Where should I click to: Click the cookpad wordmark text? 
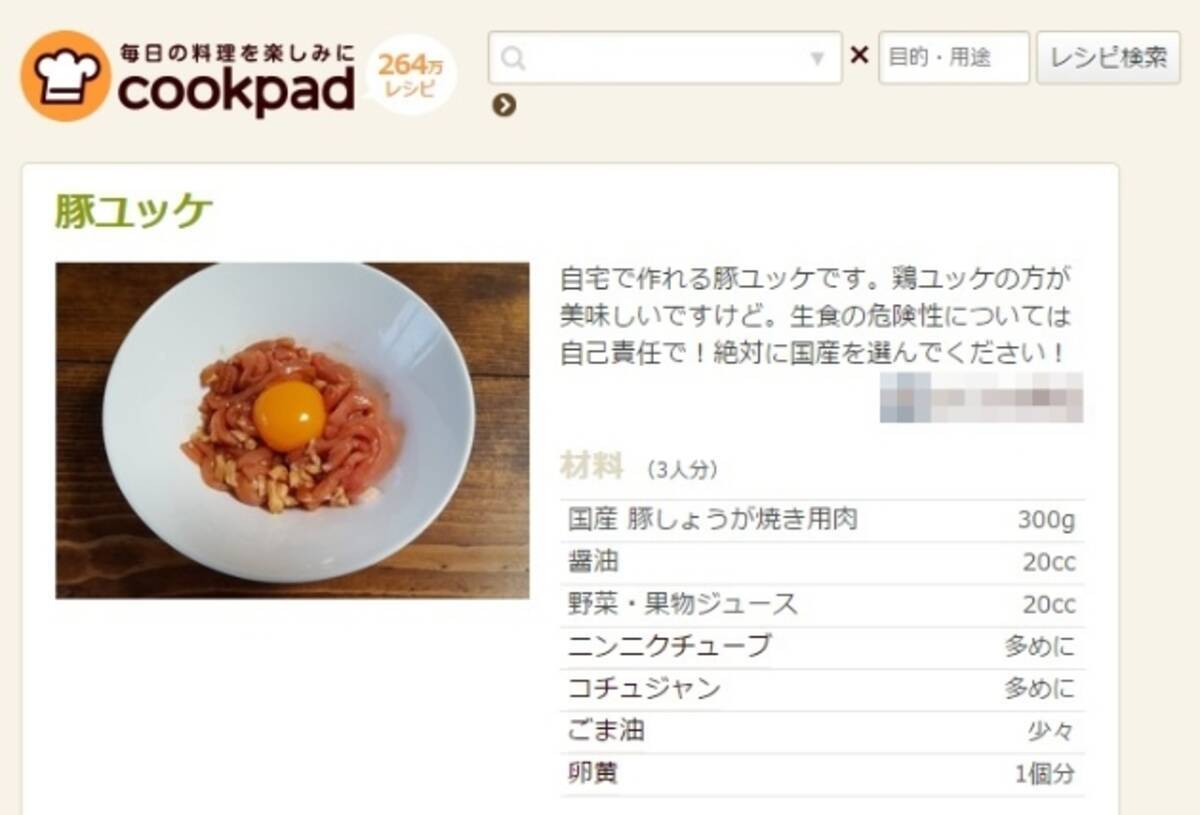[236, 91]
